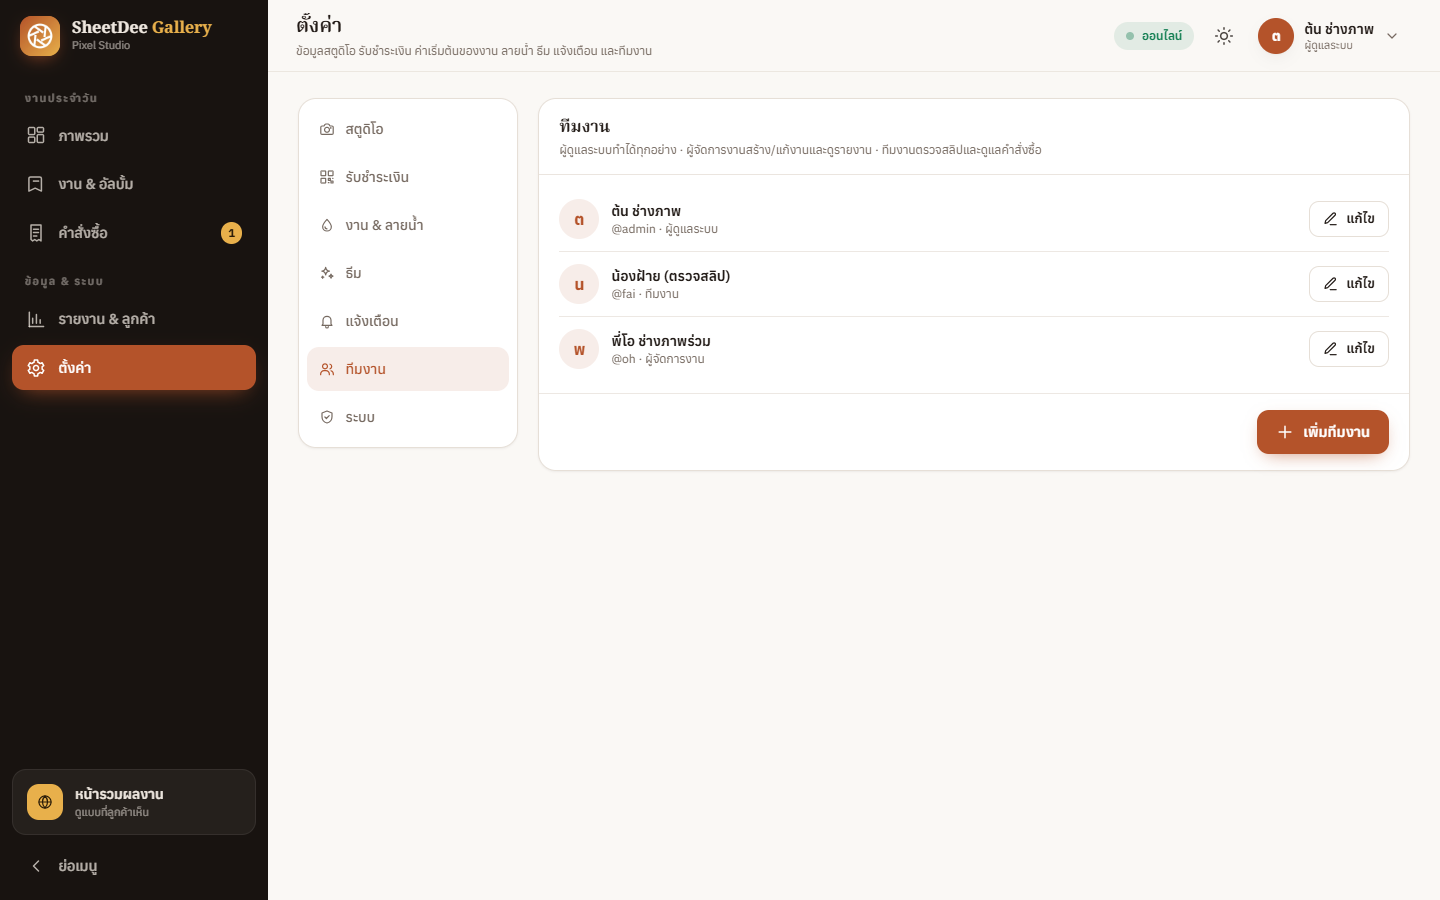The image size is (1440, 900).
Task: Edit ต้น ช่างภาพ with แก้ไข button
Action: [1349, 219]
